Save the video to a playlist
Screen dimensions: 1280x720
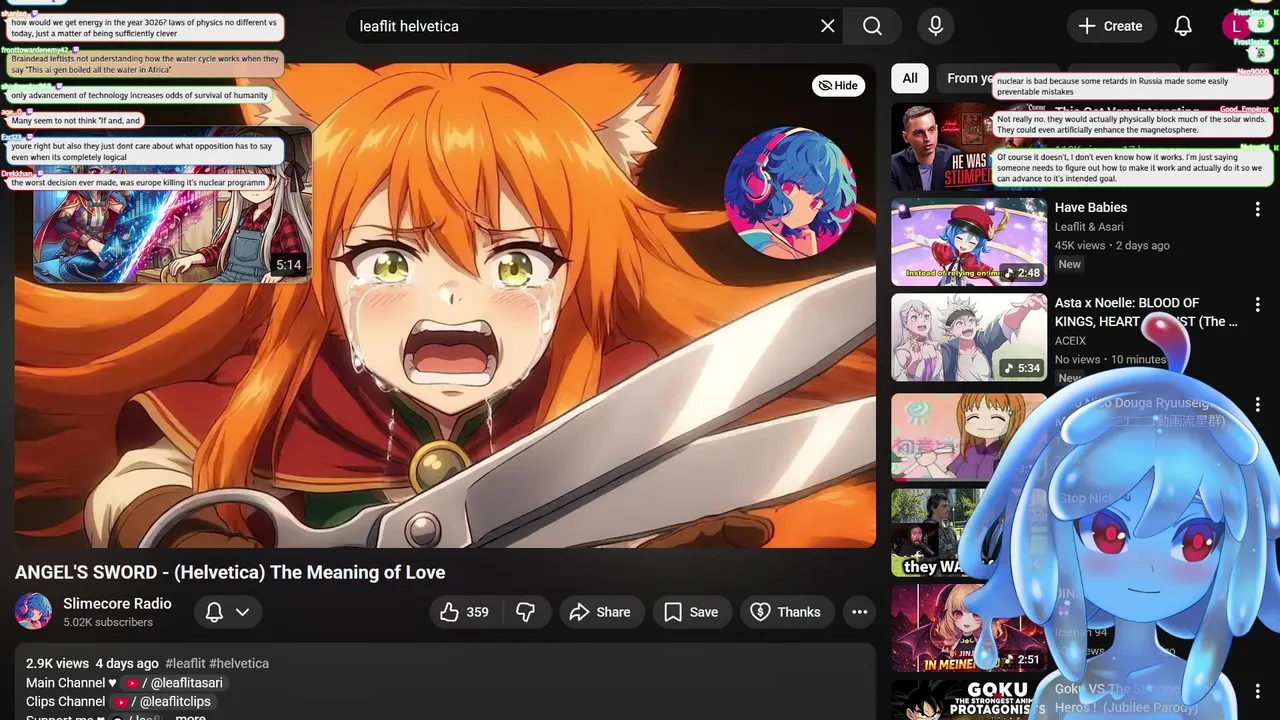click(691, 612)
